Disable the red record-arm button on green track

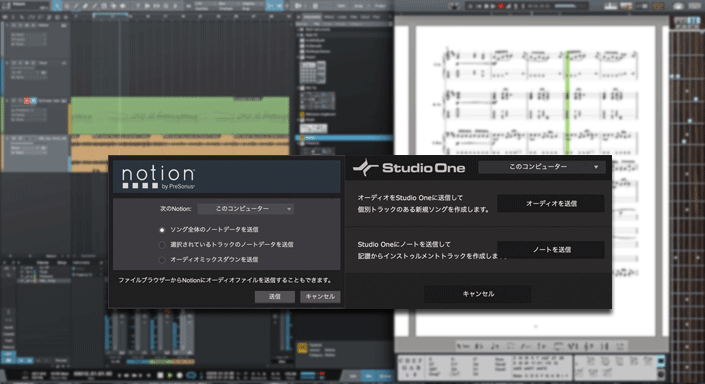point(27,101)
